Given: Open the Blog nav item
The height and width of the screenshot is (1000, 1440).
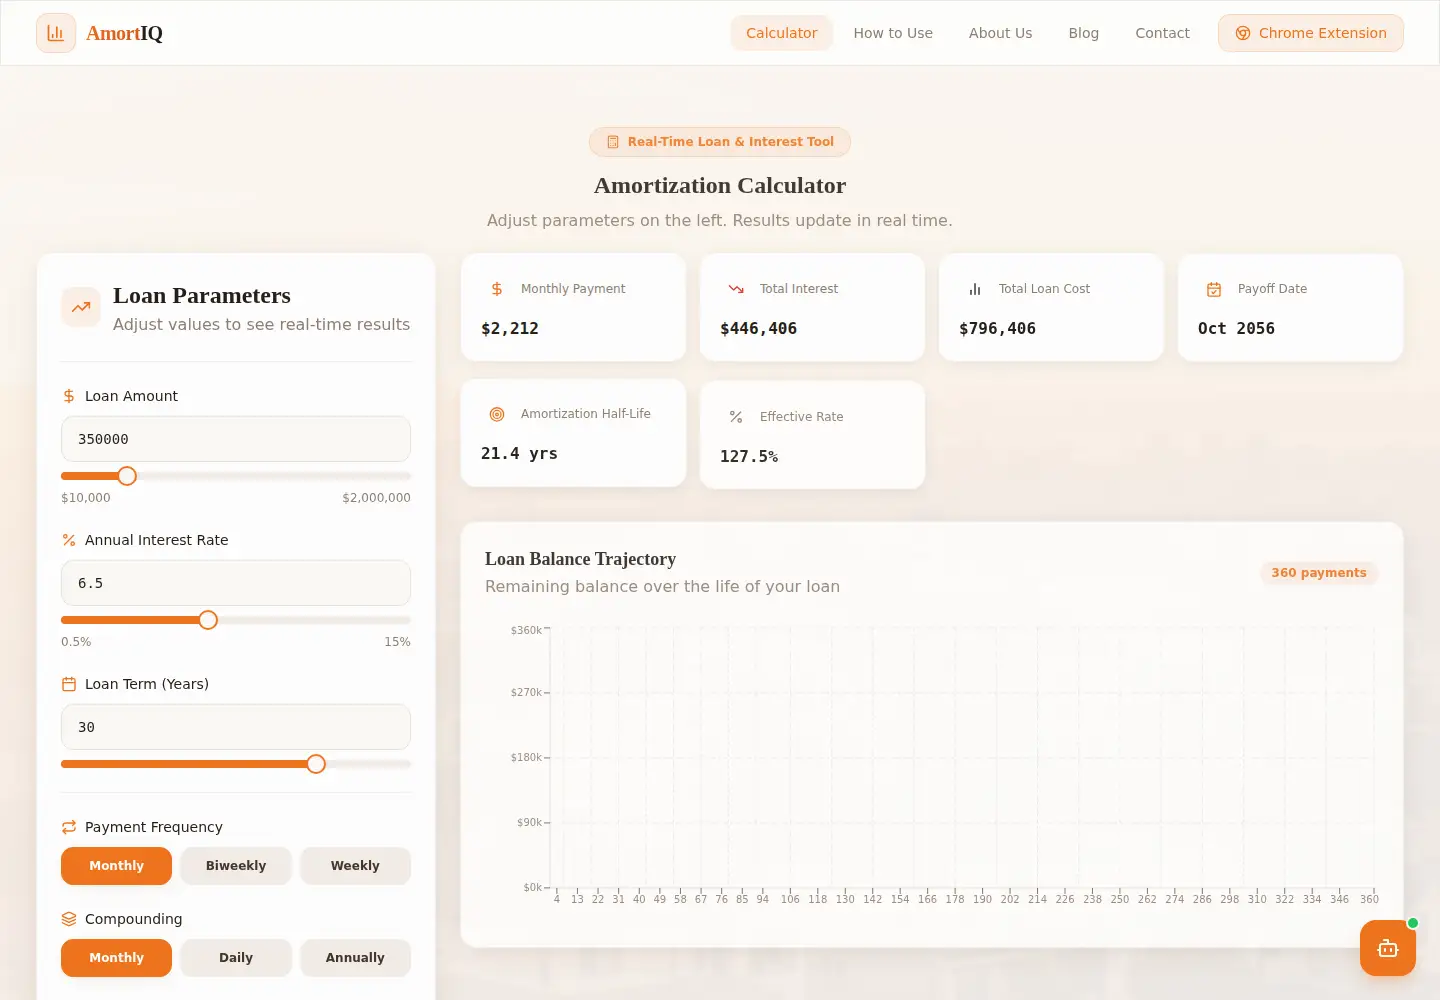Looking at the screenshot, I should pos(1084,33).
